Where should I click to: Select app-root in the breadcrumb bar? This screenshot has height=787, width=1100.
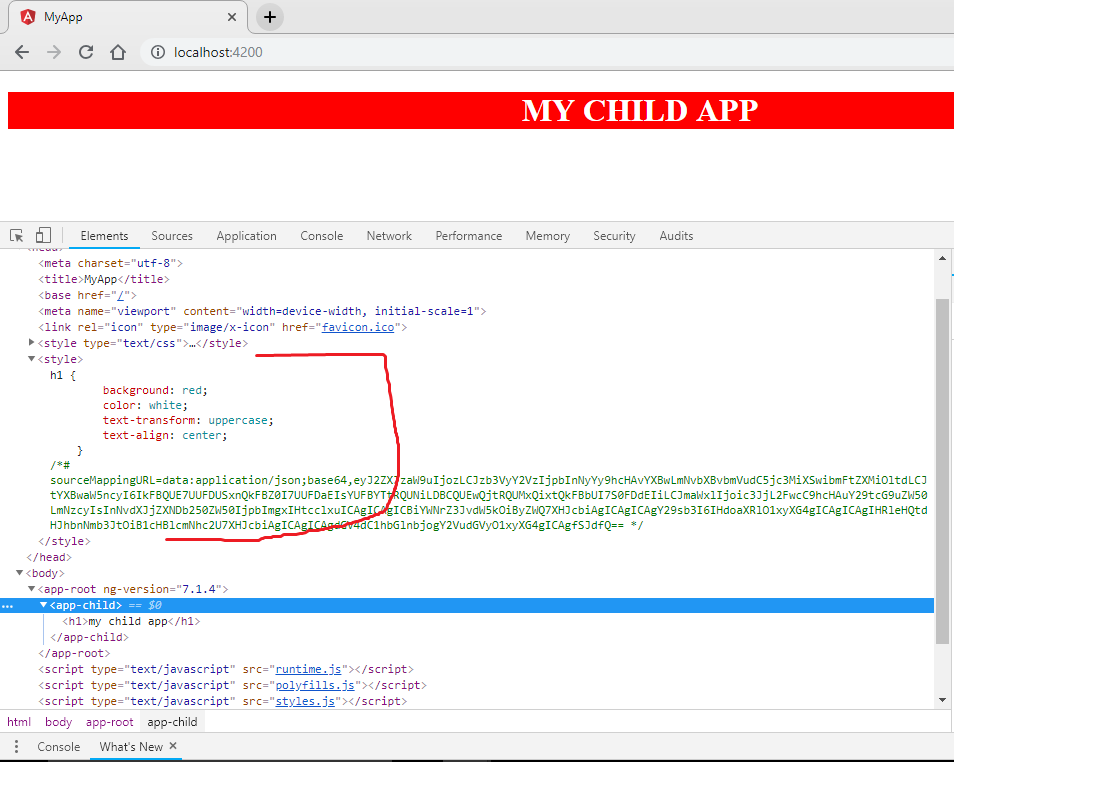(x=109, y=722)
